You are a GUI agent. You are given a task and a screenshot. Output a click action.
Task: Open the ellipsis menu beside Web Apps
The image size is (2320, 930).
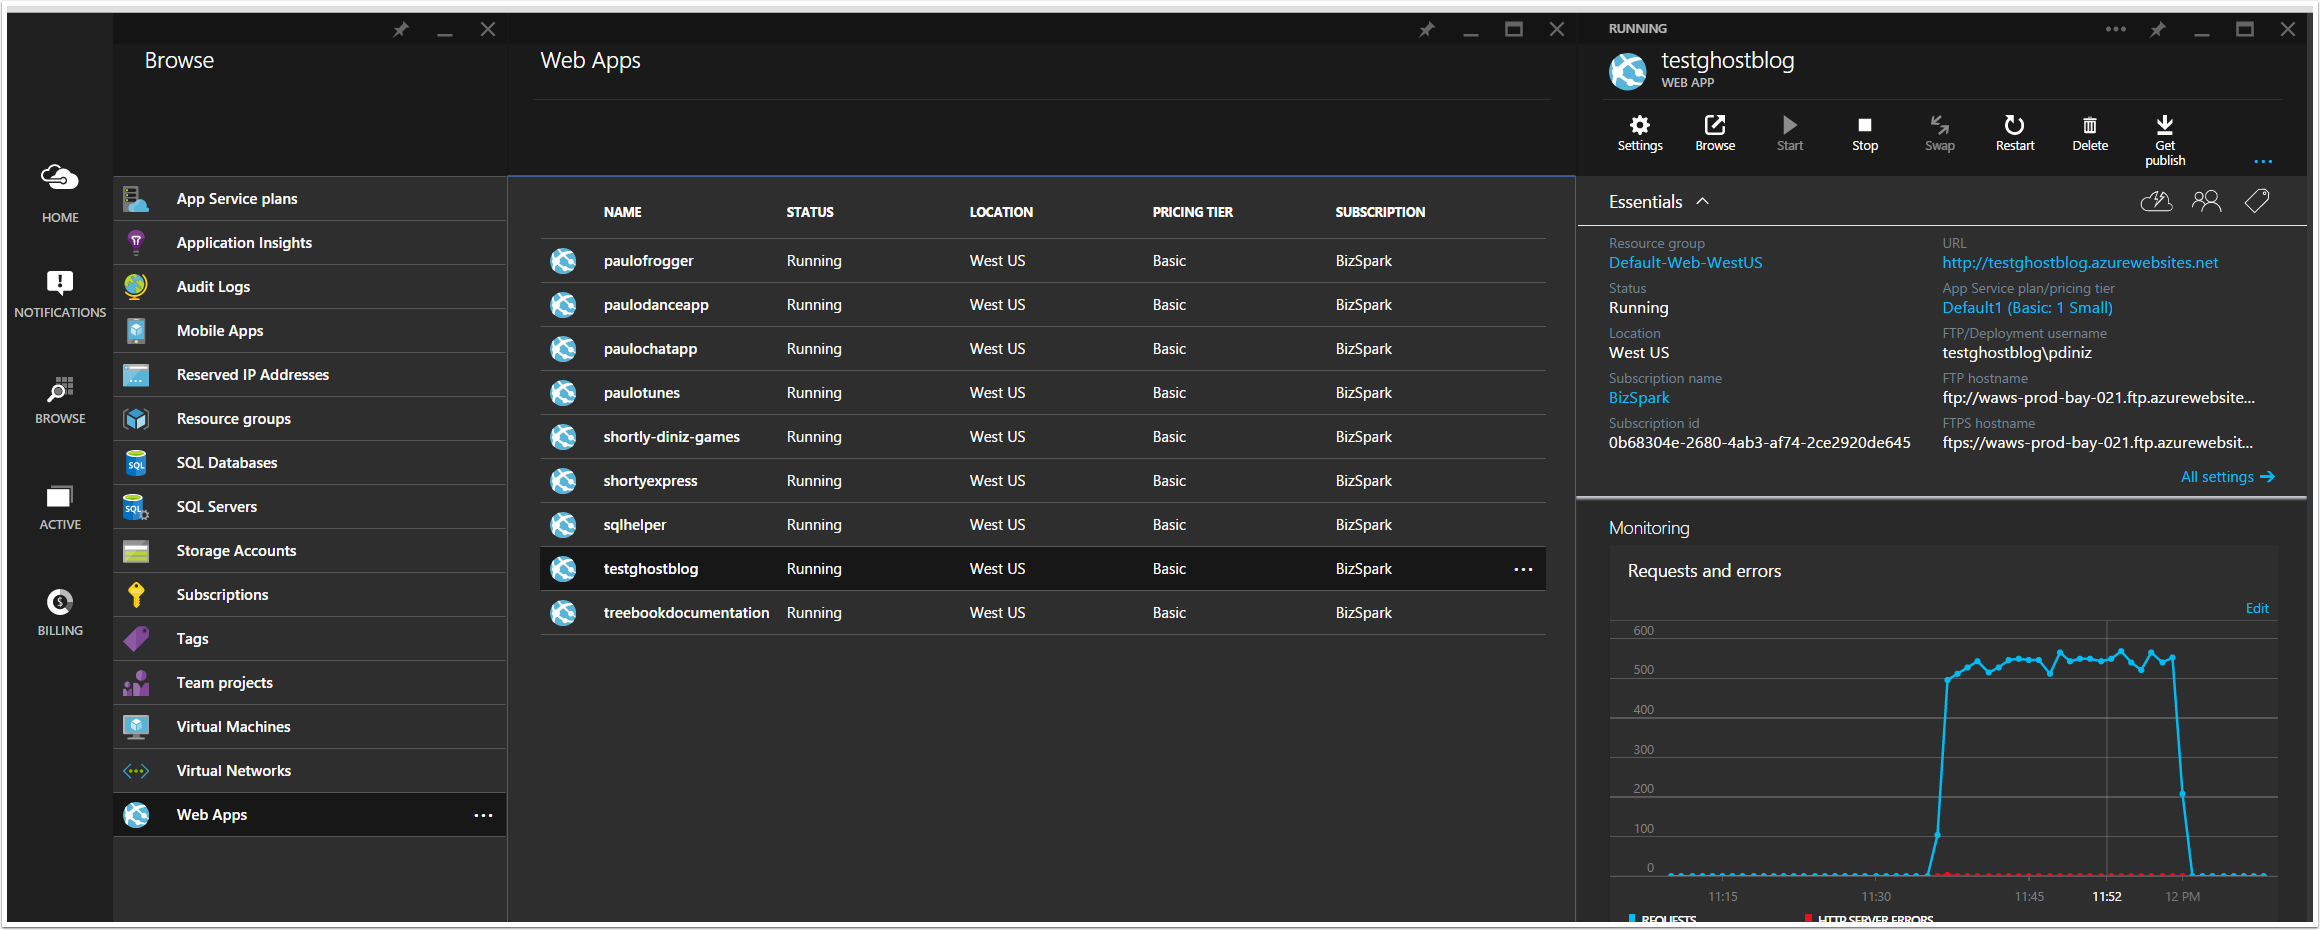483,815
